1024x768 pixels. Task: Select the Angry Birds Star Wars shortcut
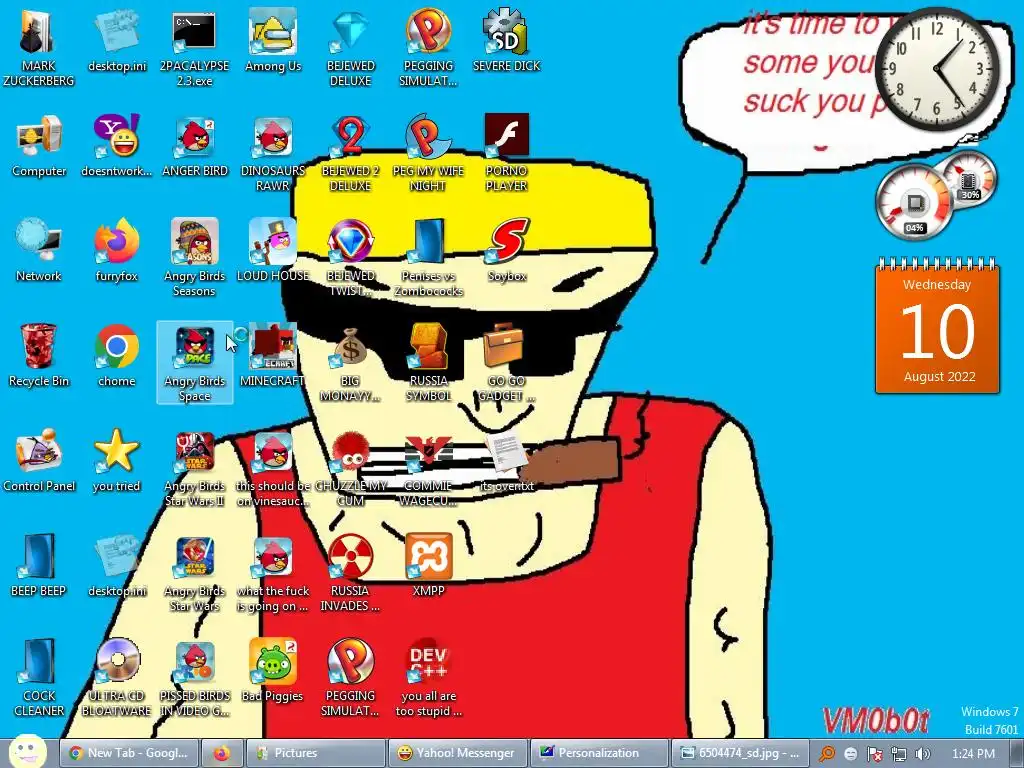coord(195,574)
